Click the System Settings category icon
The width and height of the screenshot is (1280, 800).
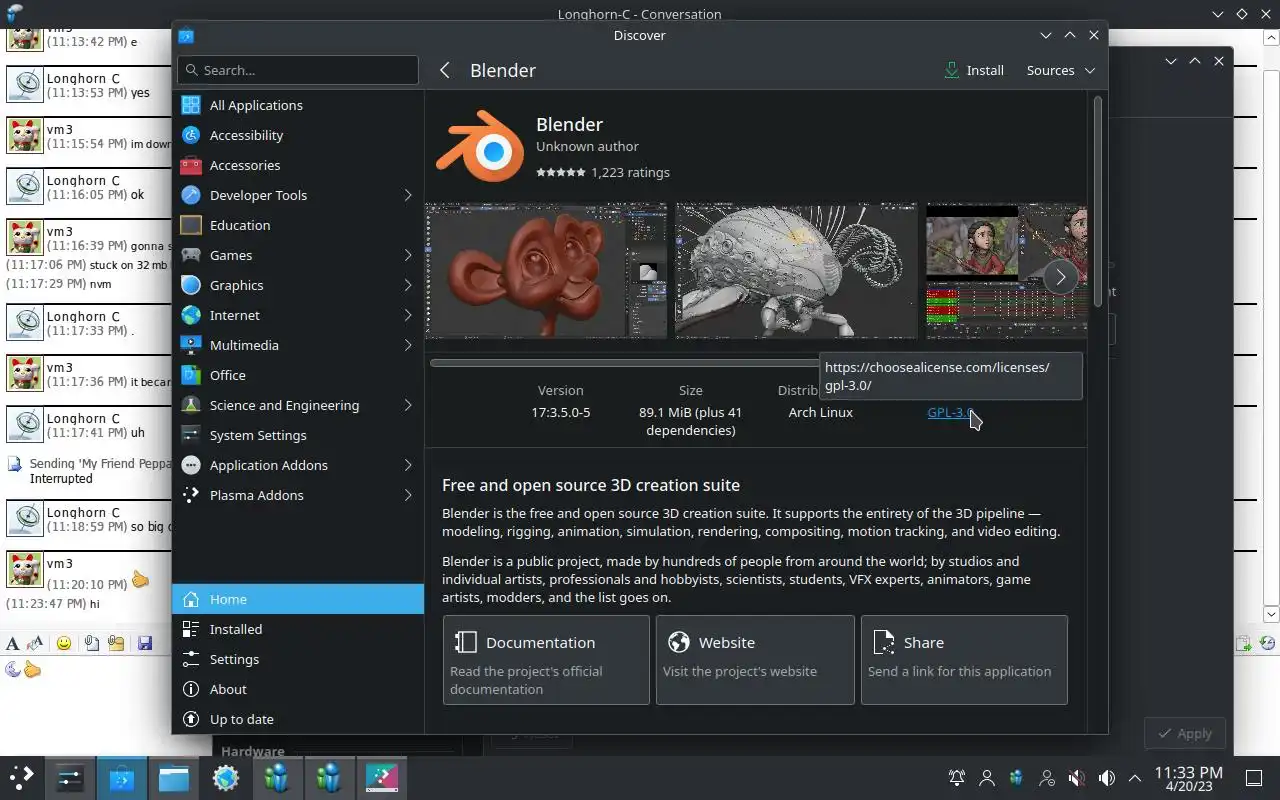coord(191,435)
